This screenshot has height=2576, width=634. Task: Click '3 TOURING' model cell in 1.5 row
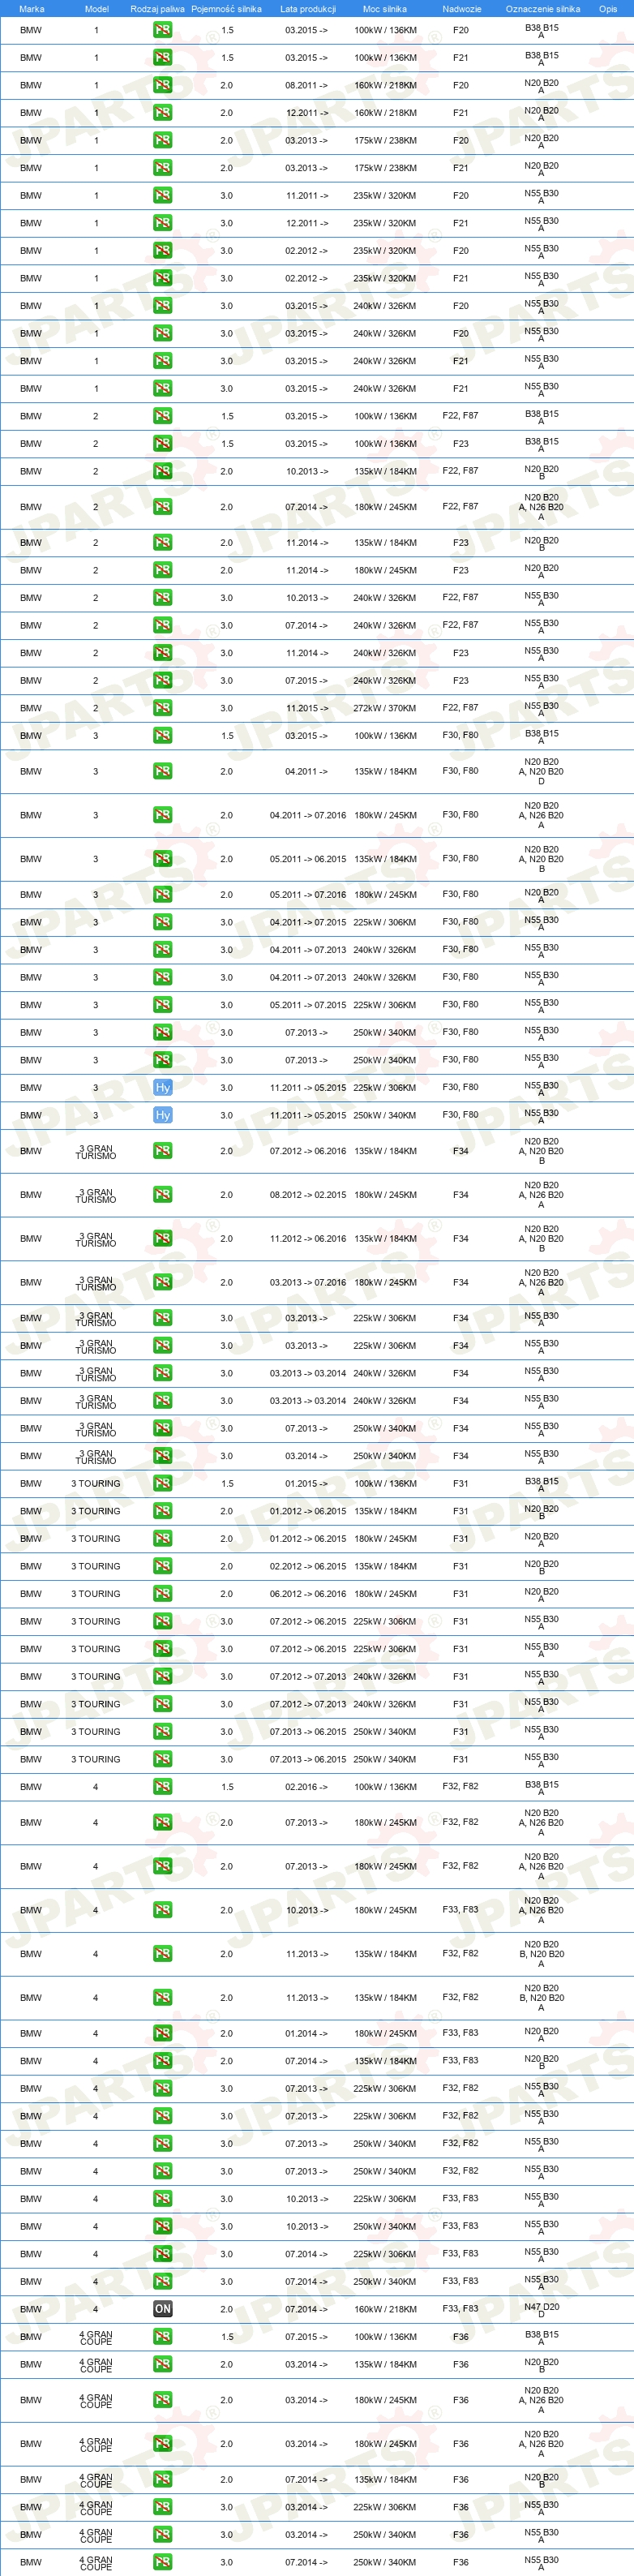click(x=95, y=1484)
